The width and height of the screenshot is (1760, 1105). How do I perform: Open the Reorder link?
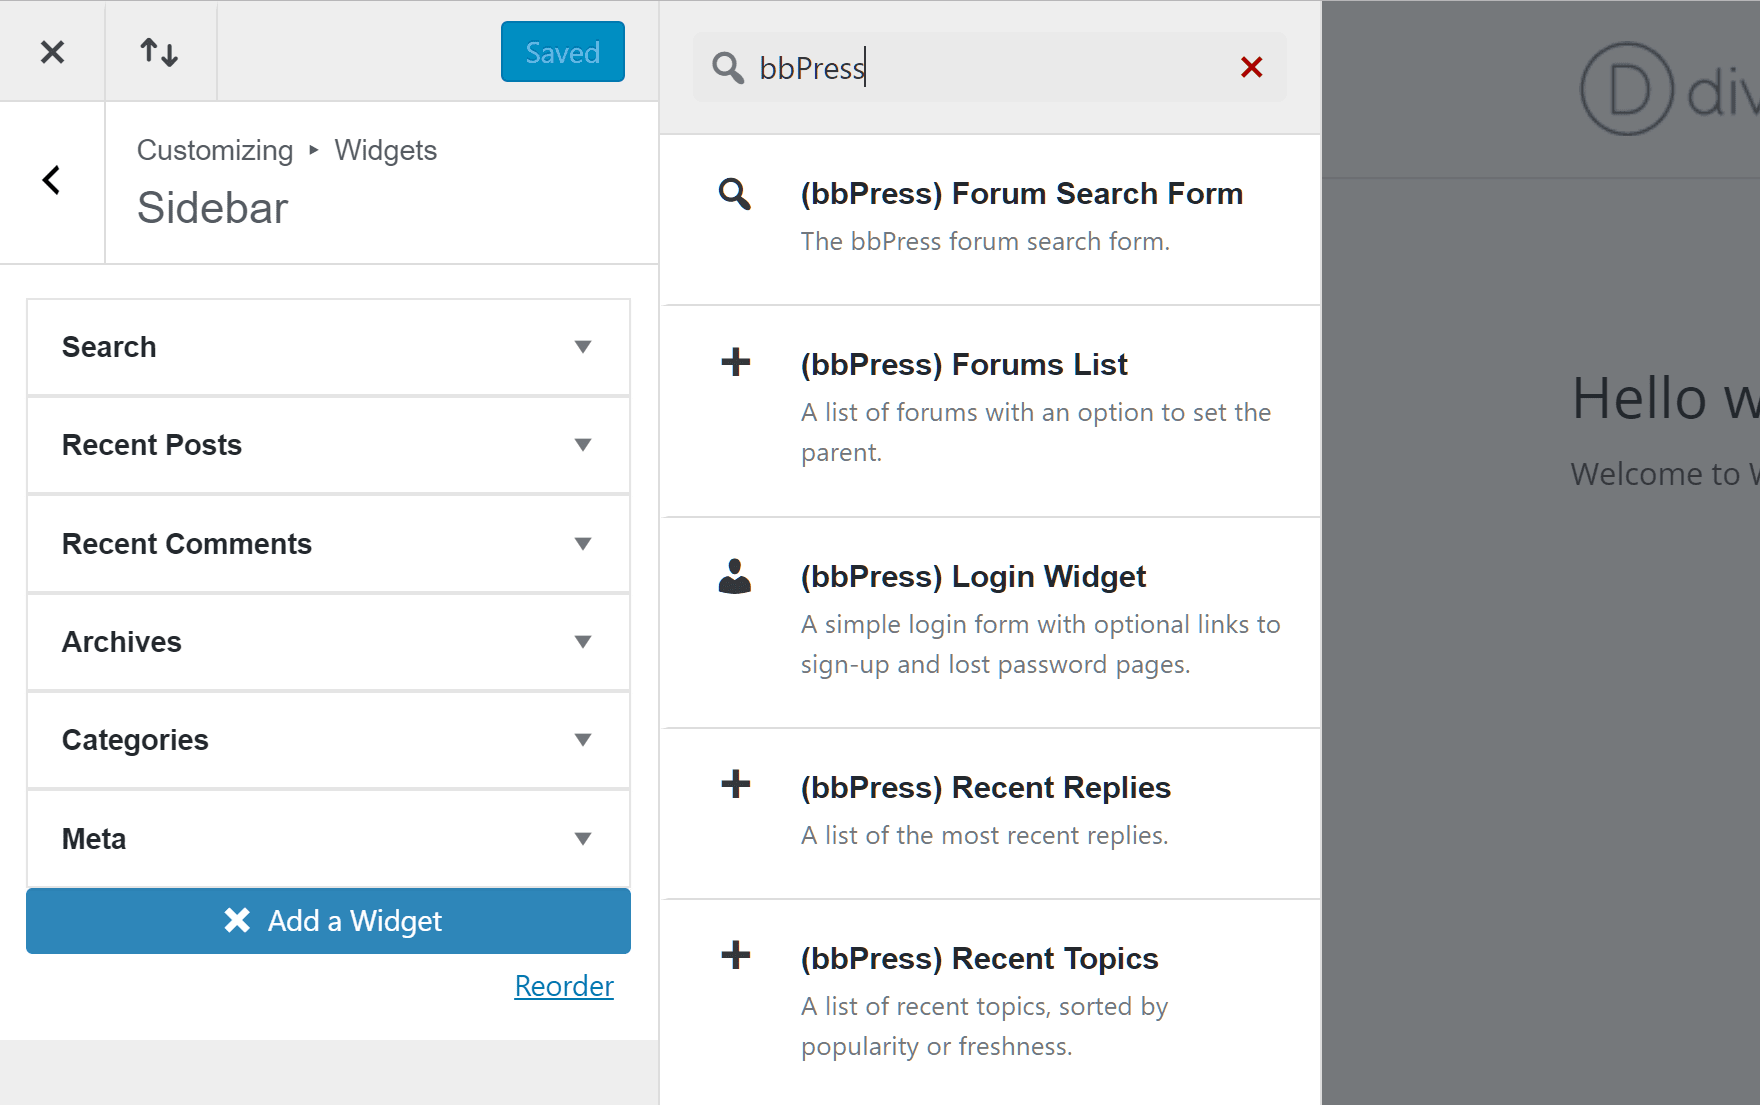click(x=563, y=986)
